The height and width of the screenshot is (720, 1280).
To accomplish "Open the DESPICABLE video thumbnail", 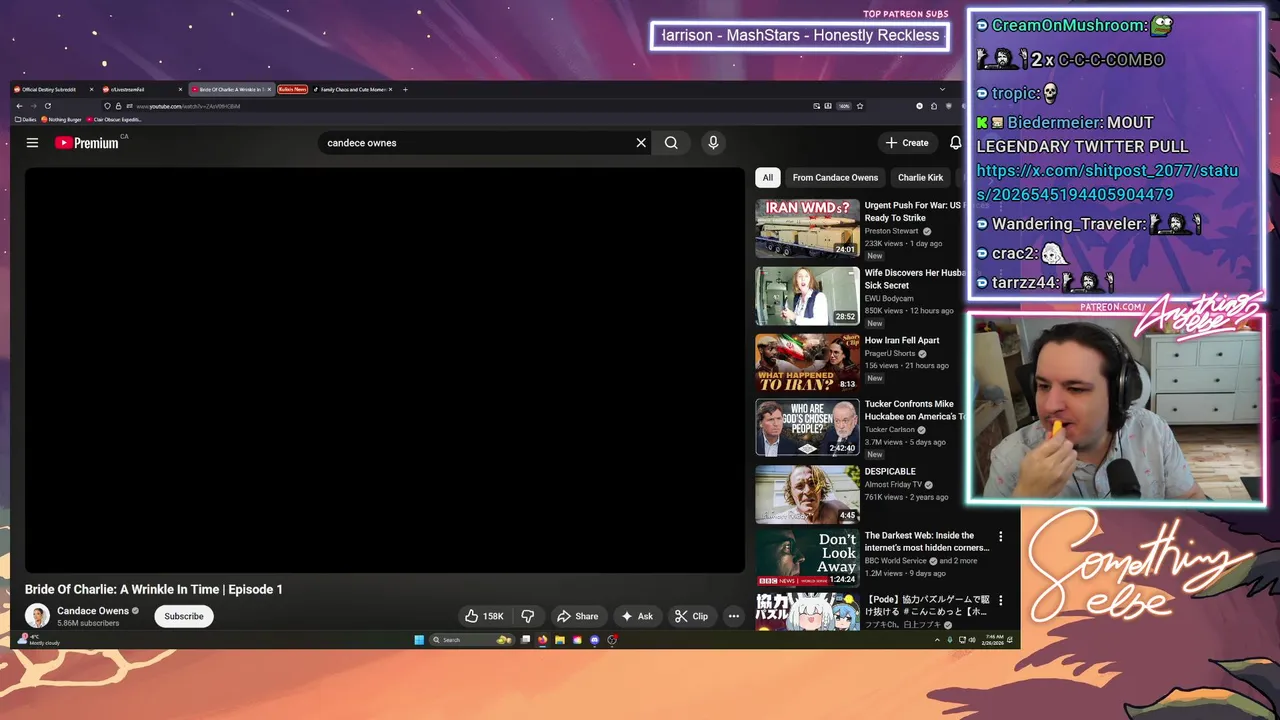I will (x=807, y=494).
